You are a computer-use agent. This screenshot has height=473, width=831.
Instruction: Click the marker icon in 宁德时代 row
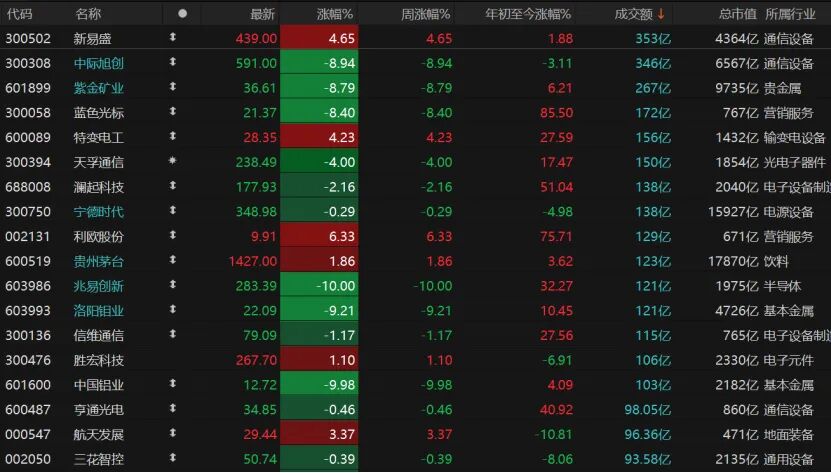pos(172,211)
